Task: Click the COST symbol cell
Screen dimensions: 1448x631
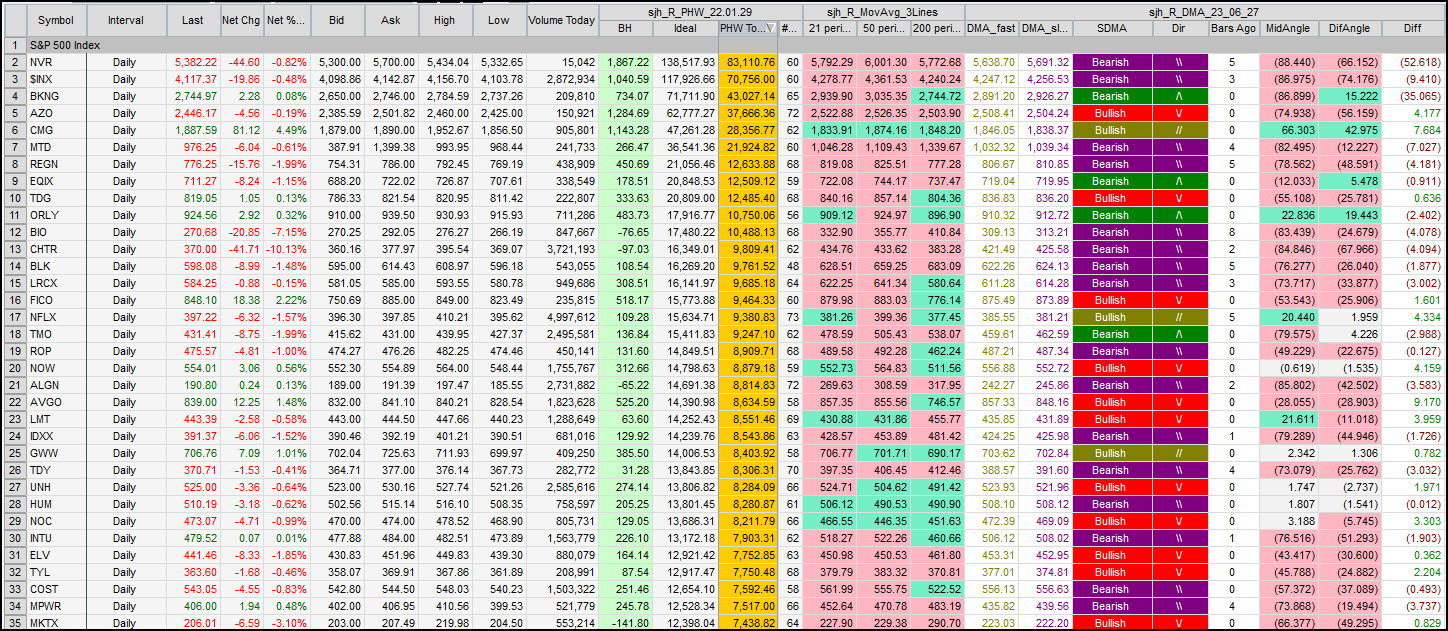Action: (56, 589)
